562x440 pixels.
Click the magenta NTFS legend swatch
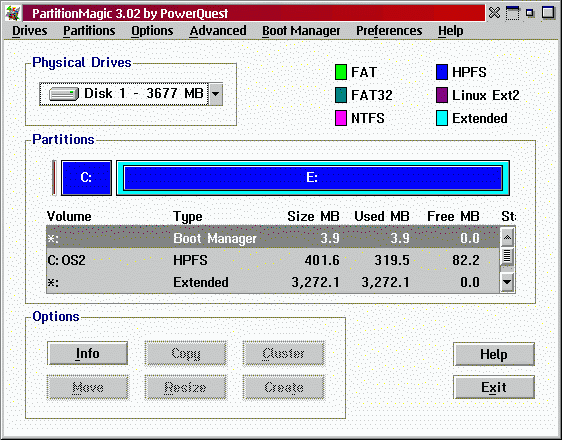pos(340,118)
